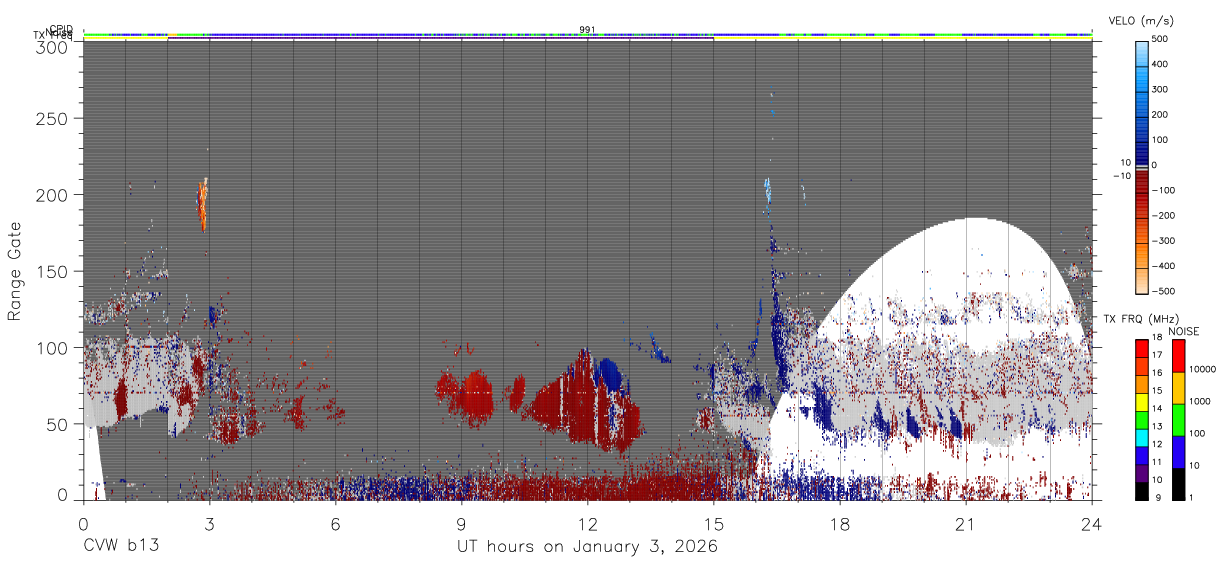Image resolution: width=1228 pixels, height=567 pixels.
Task: Click the x-axis tick label '12' hours
Action: [x=587, y=524]
